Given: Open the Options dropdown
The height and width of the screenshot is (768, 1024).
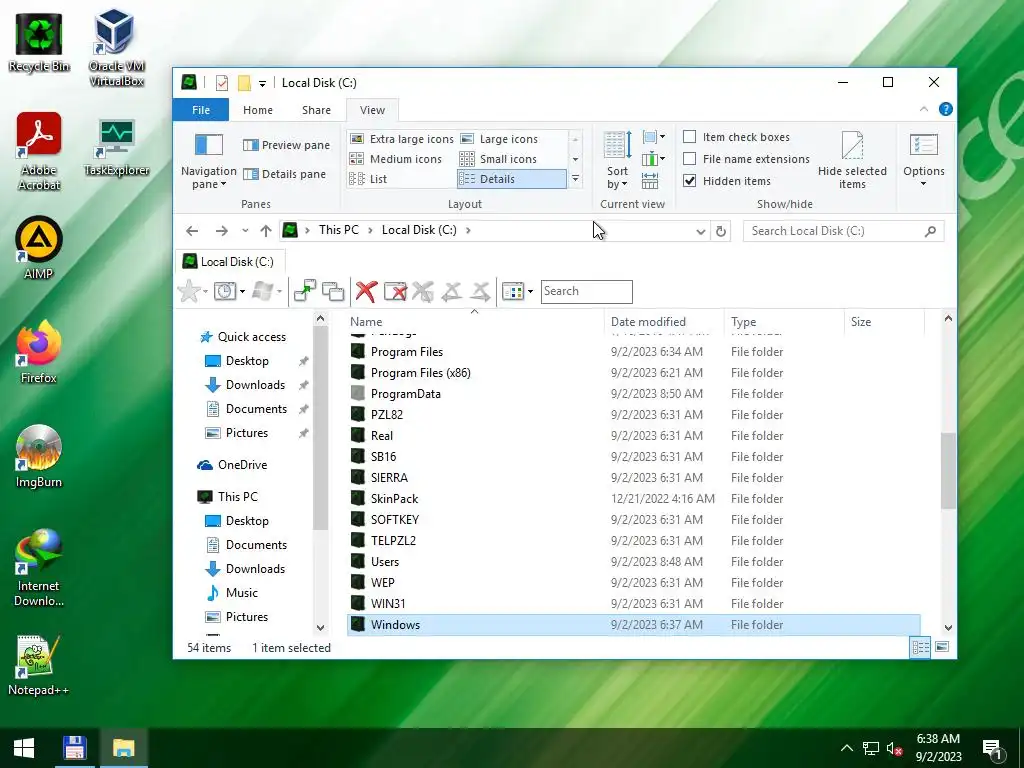Looking at the screenshot, I should click(923, 161).
